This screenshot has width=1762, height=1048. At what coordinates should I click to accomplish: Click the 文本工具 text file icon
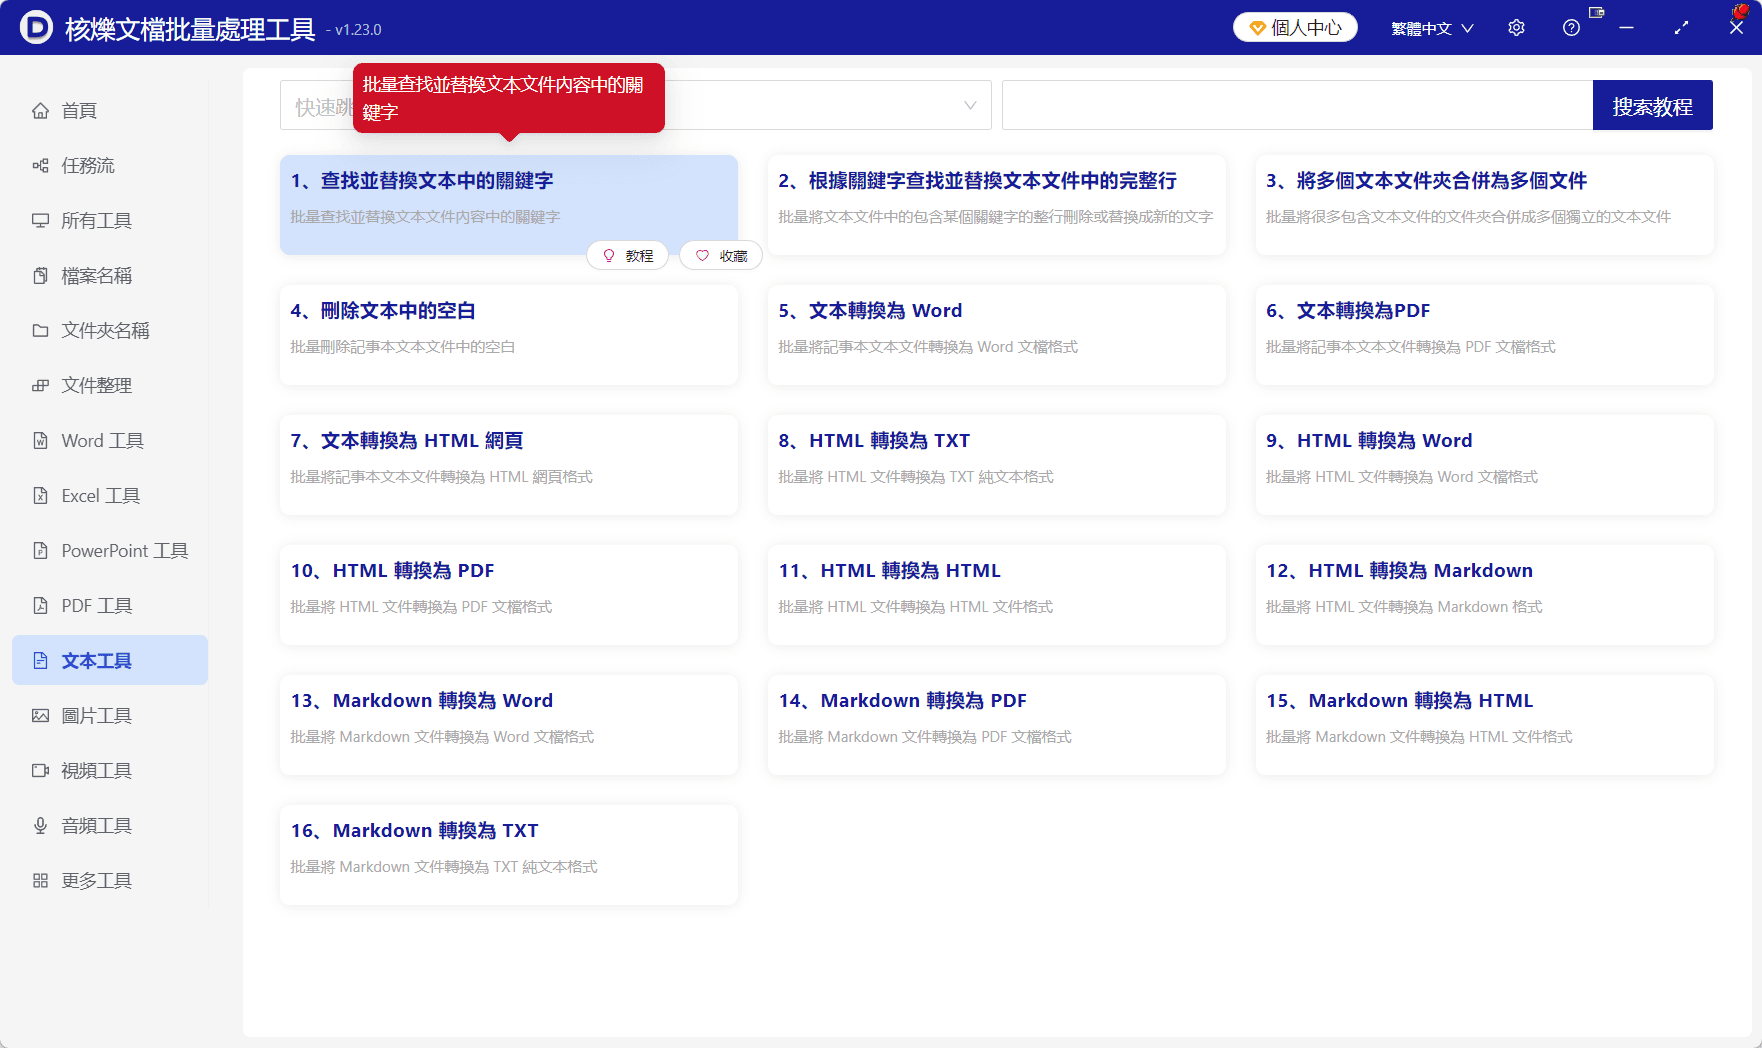pyautogui.click(x=40, y=661)
